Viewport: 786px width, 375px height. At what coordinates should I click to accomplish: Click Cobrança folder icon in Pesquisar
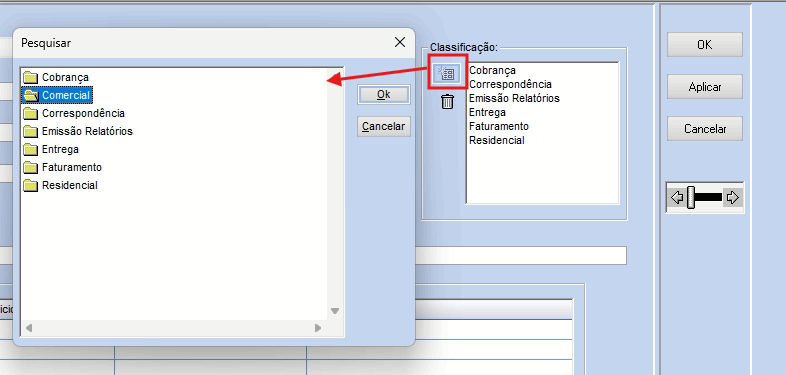point(31,77)
